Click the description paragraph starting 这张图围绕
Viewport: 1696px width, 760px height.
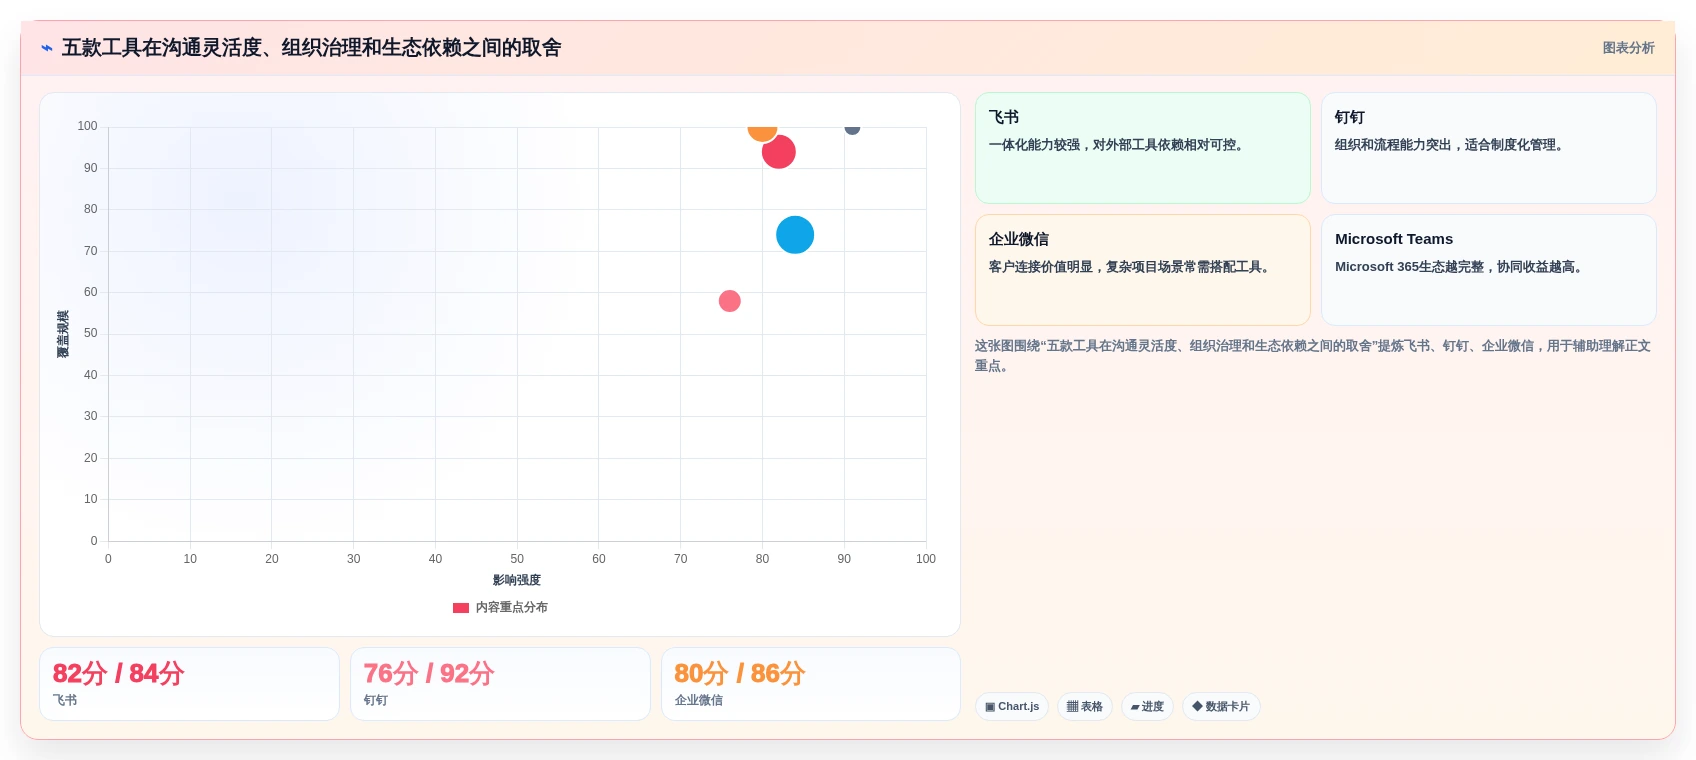(x=1313, y=356)
